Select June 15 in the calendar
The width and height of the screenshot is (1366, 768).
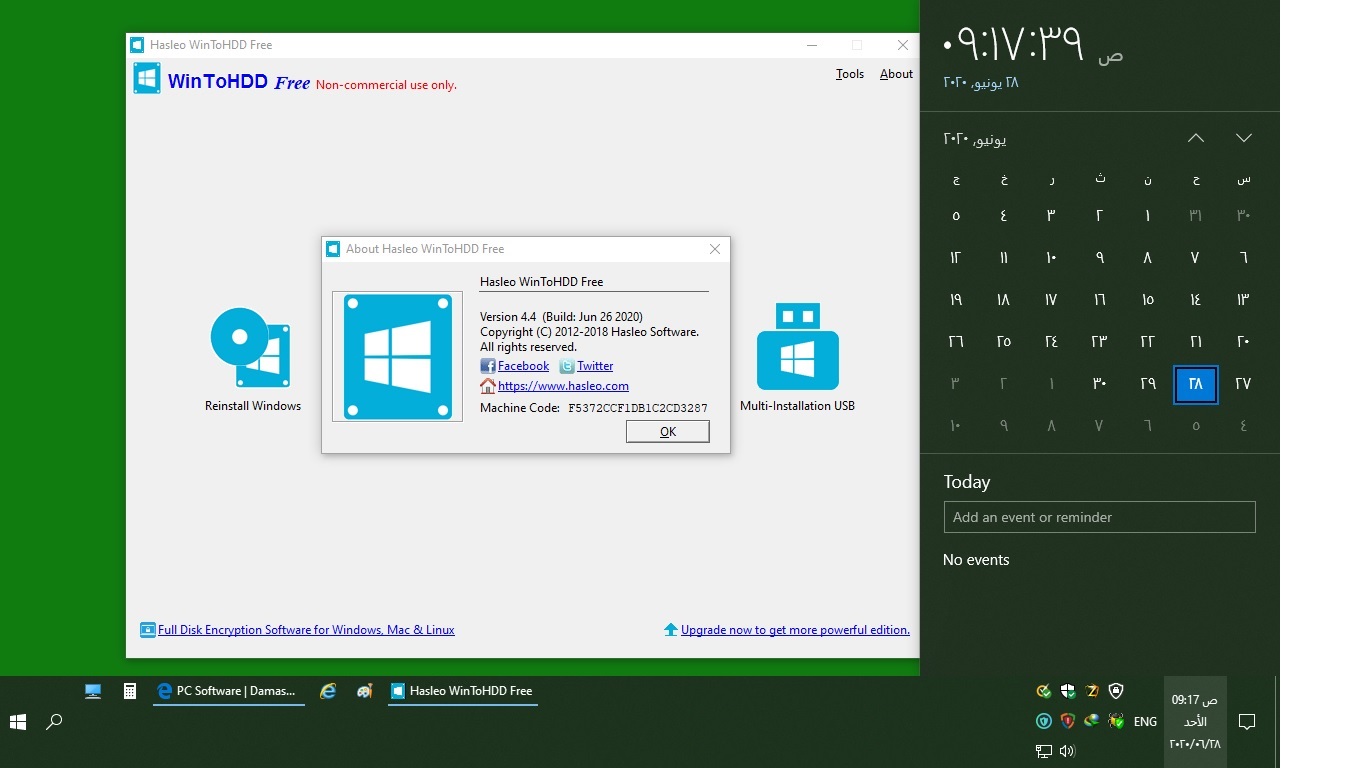pyautogui.click(x=1147, y=300)
